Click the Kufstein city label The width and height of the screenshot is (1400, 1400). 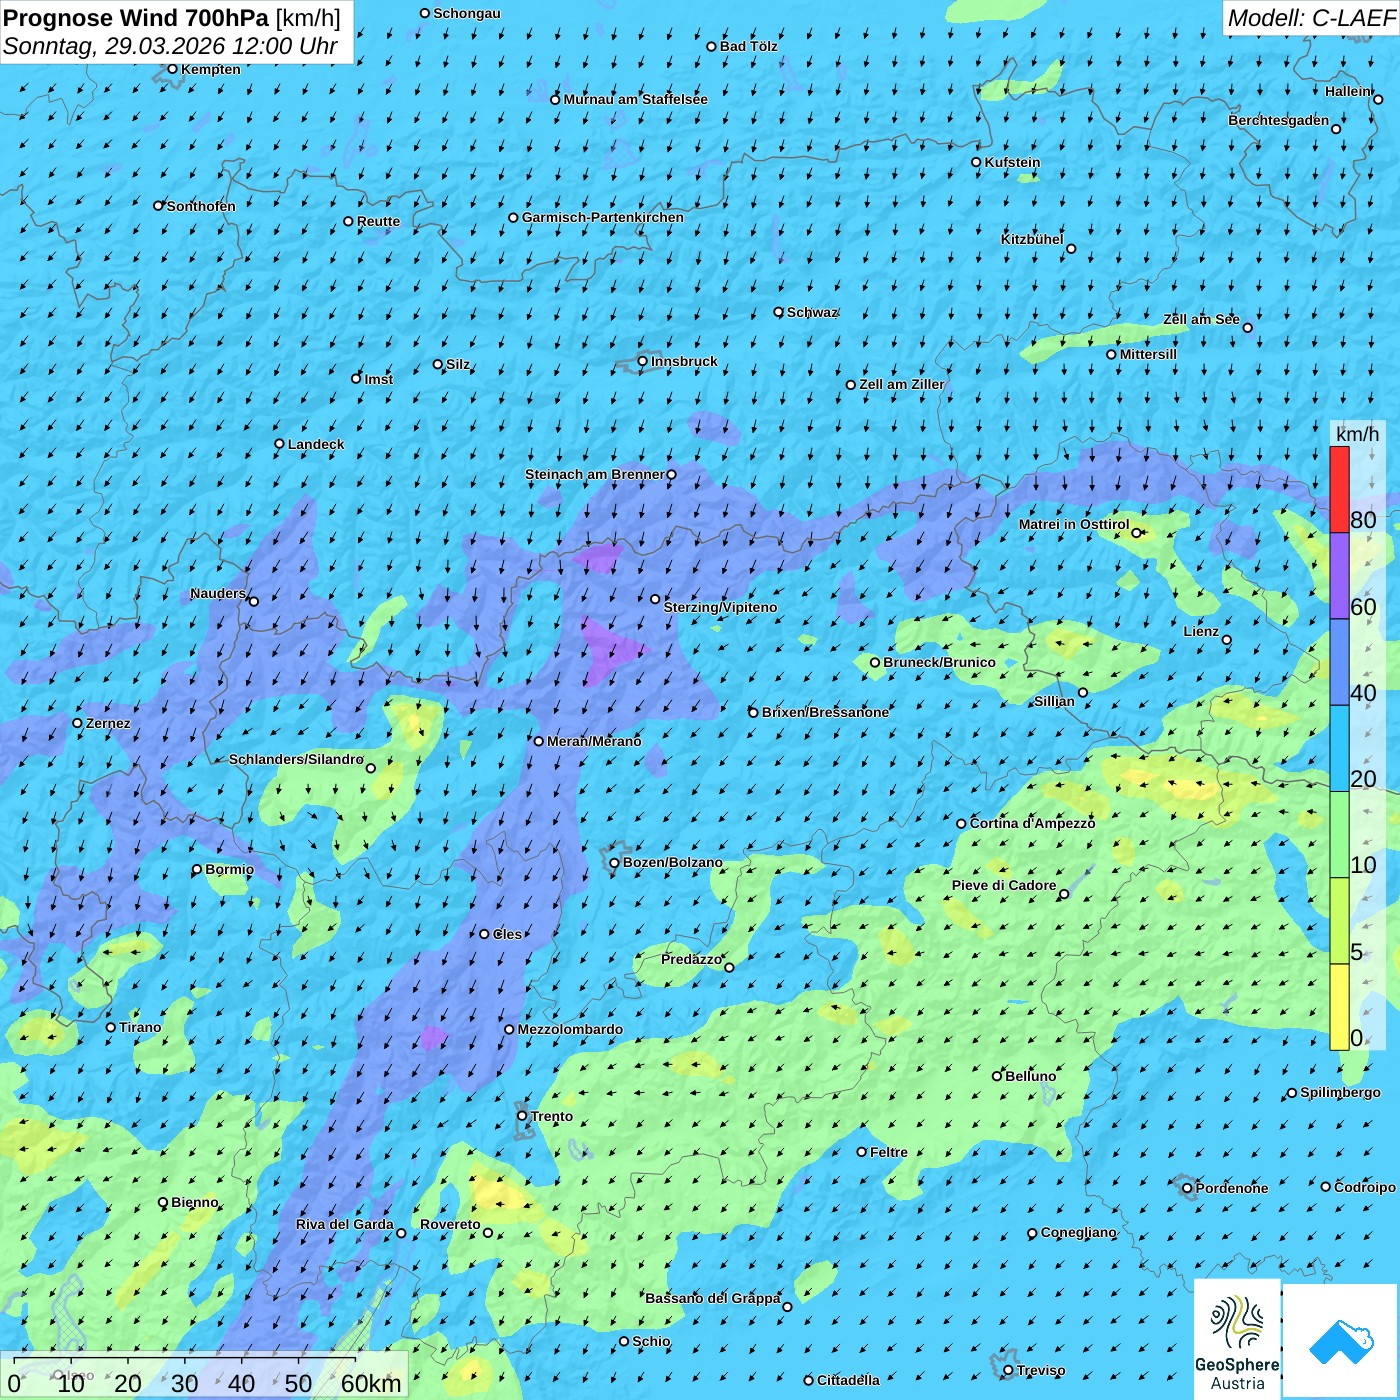tap(1012, 162)
